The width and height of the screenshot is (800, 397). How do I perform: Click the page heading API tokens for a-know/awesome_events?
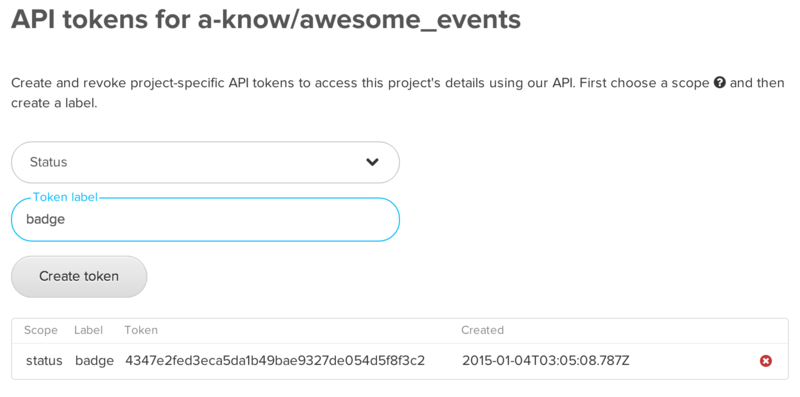(266, 20)
